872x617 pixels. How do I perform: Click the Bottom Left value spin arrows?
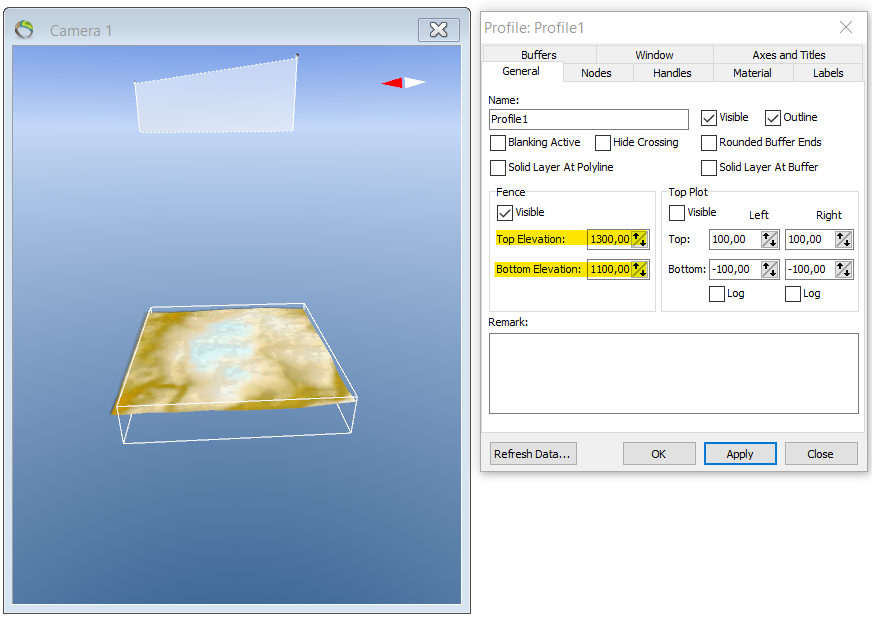coord(770,269)
